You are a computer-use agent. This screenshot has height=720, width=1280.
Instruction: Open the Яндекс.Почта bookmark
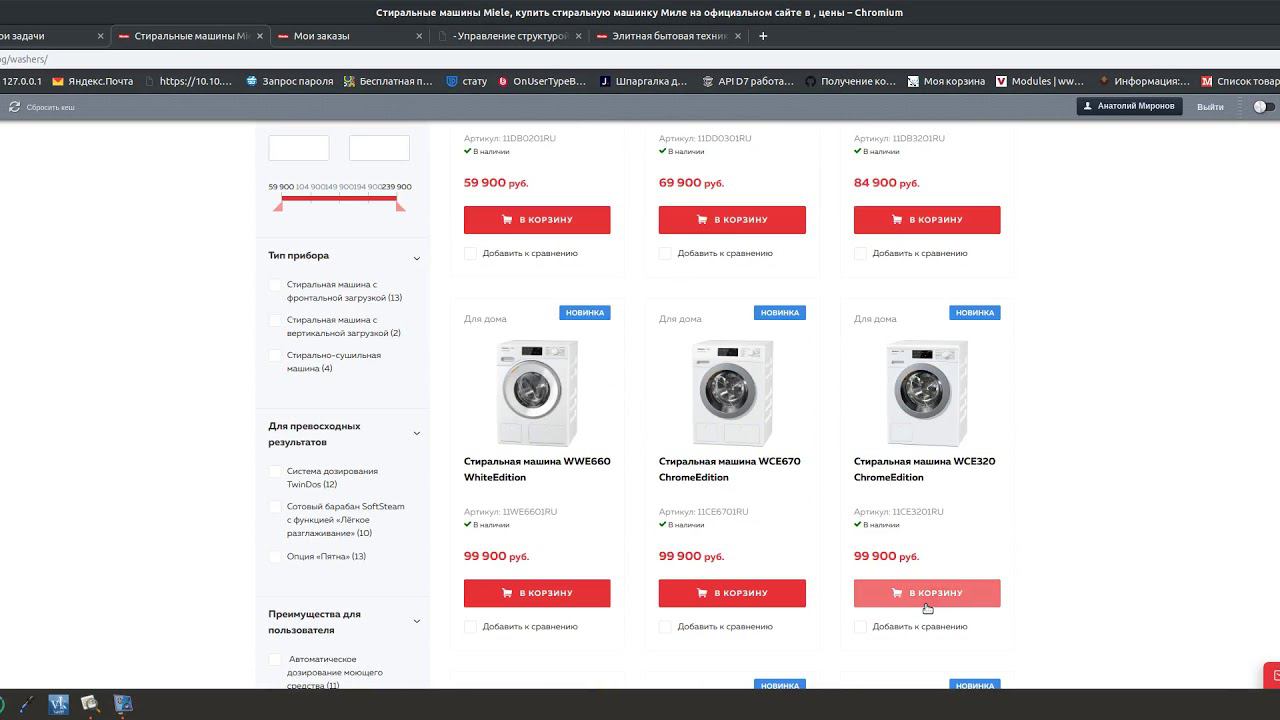[x=92, y=81]
